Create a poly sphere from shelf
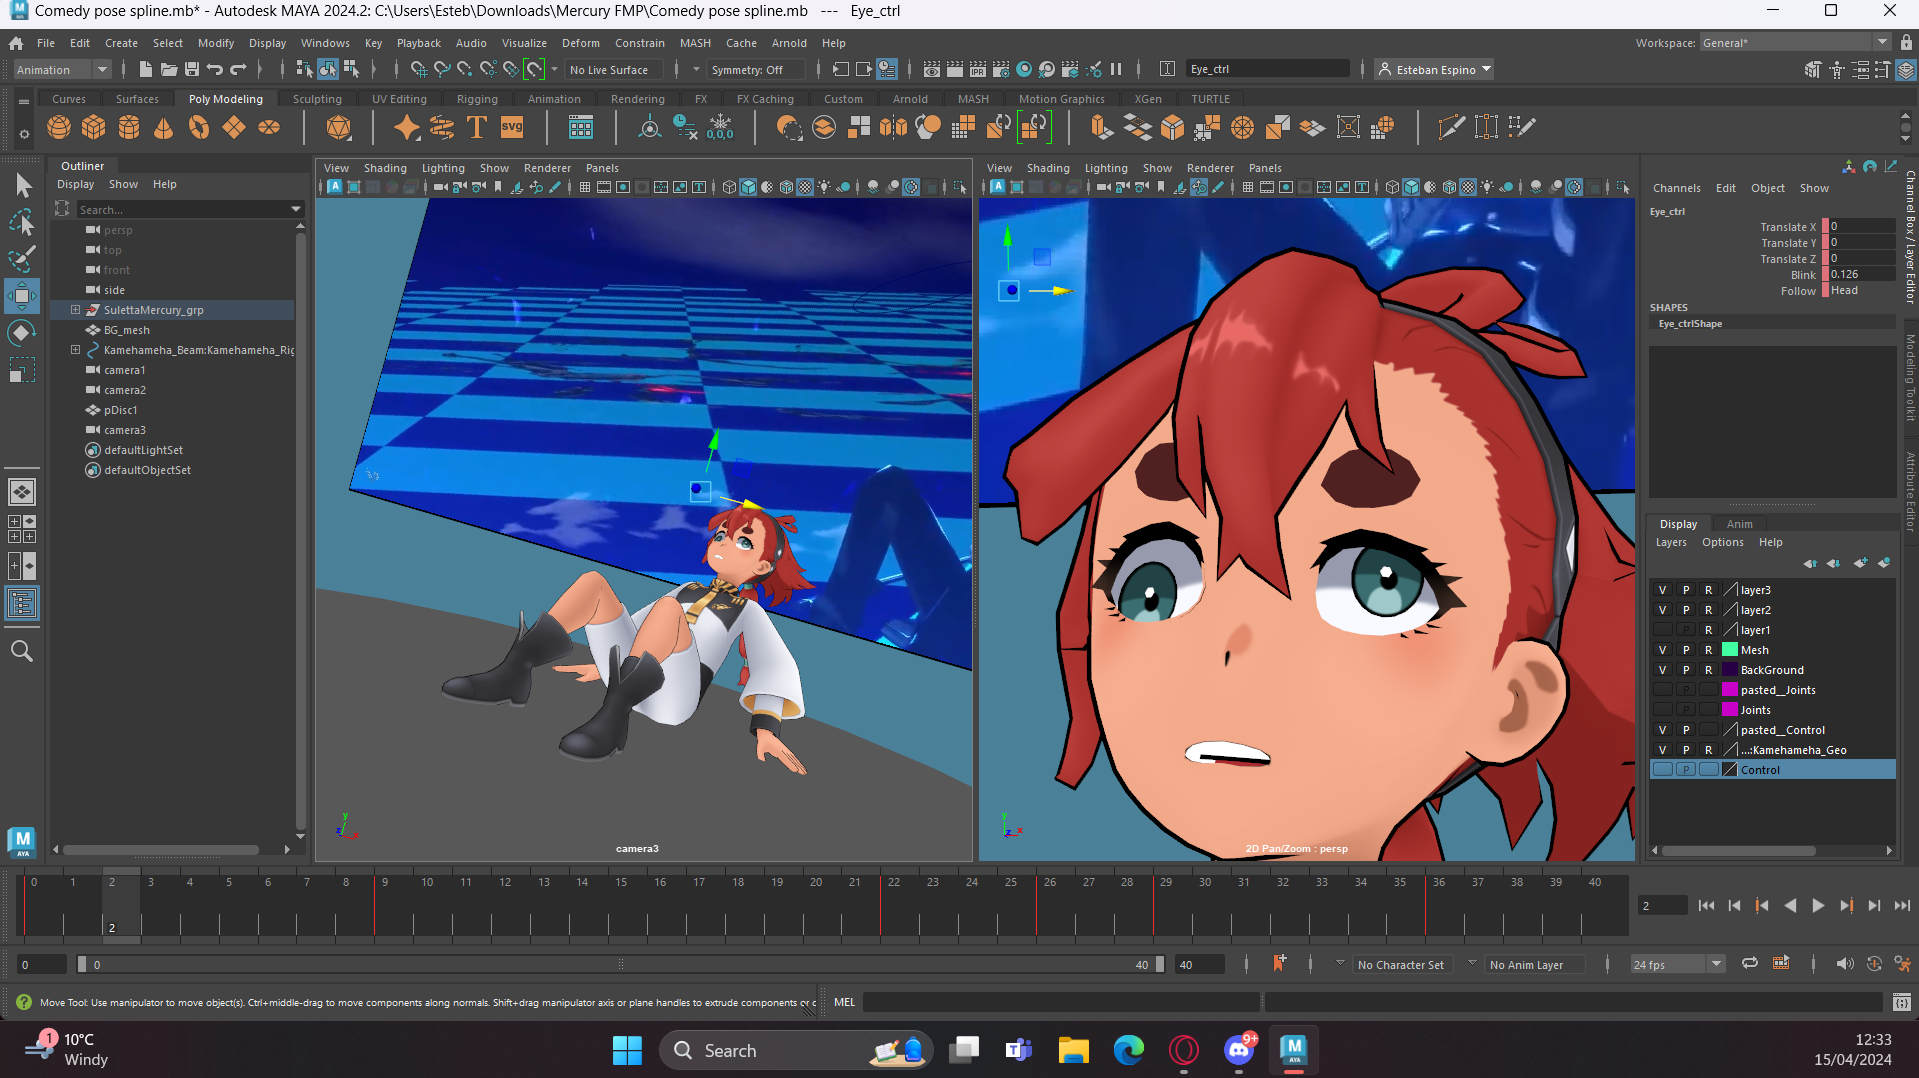1919x1078 pixels. tap(59, 127)
